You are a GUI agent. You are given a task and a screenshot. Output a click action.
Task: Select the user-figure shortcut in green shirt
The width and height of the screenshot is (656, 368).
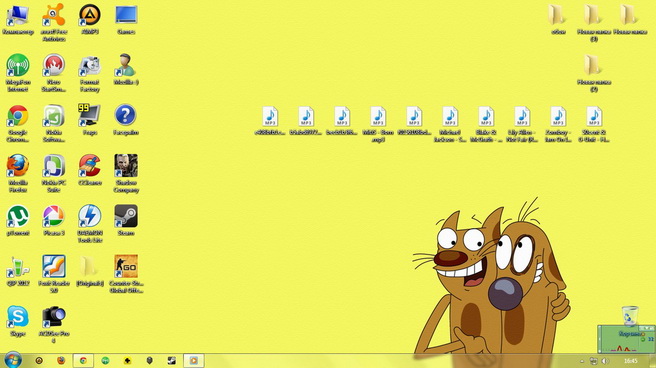tap(126, 70)
